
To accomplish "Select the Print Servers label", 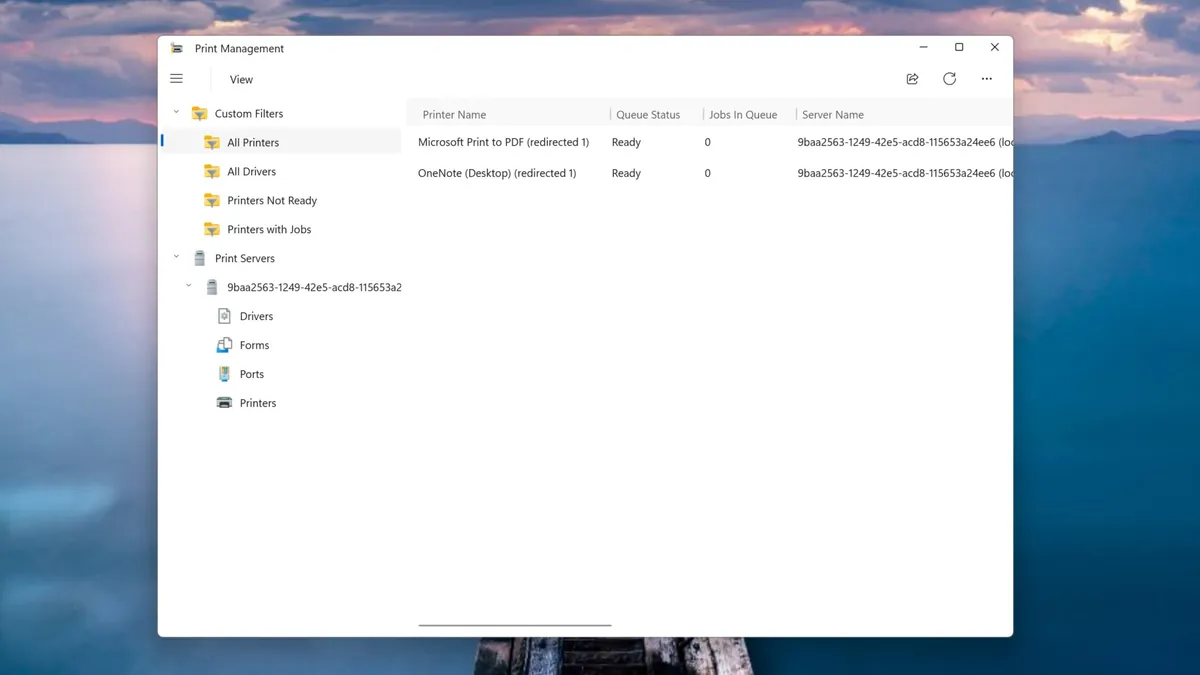I will coord(245,259).
